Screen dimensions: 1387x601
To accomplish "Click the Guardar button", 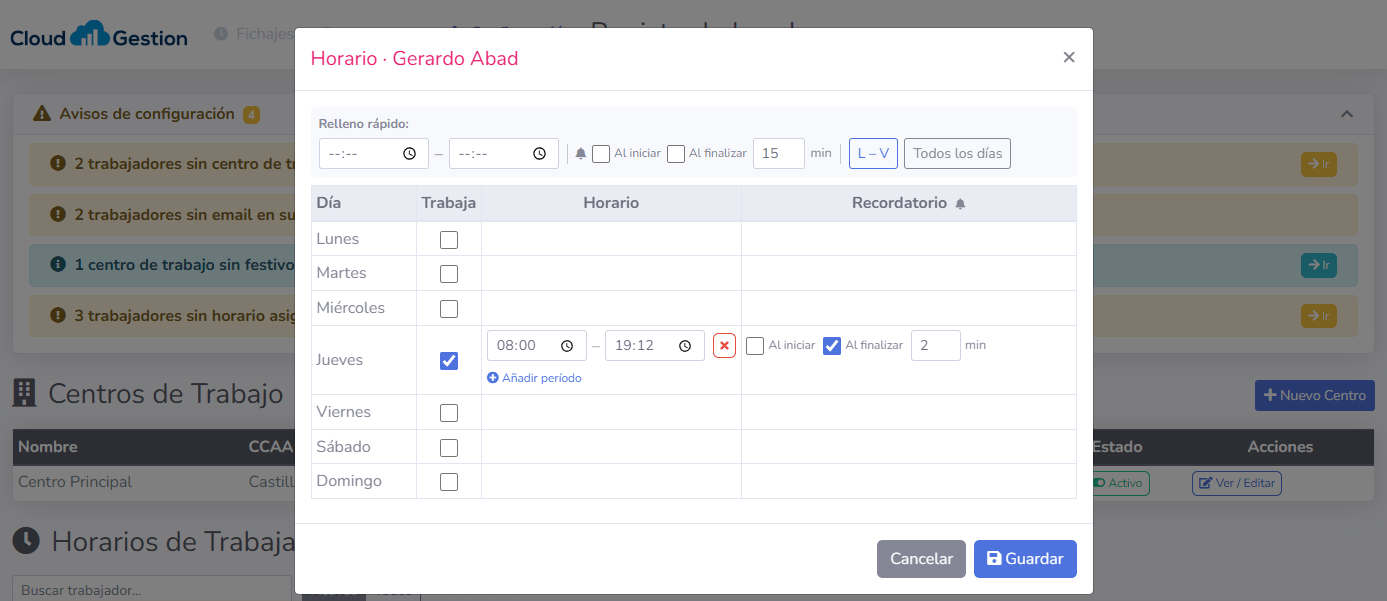I will pyautogui.click(x=1025, y=559).
